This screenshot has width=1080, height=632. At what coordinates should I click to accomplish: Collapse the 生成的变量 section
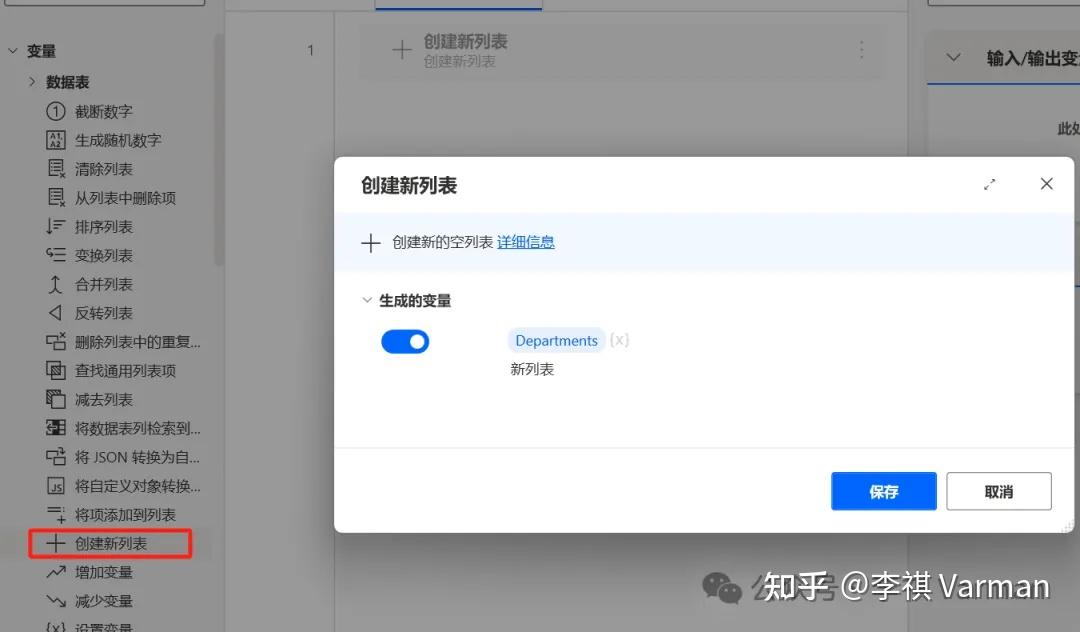tap(367, 300)
